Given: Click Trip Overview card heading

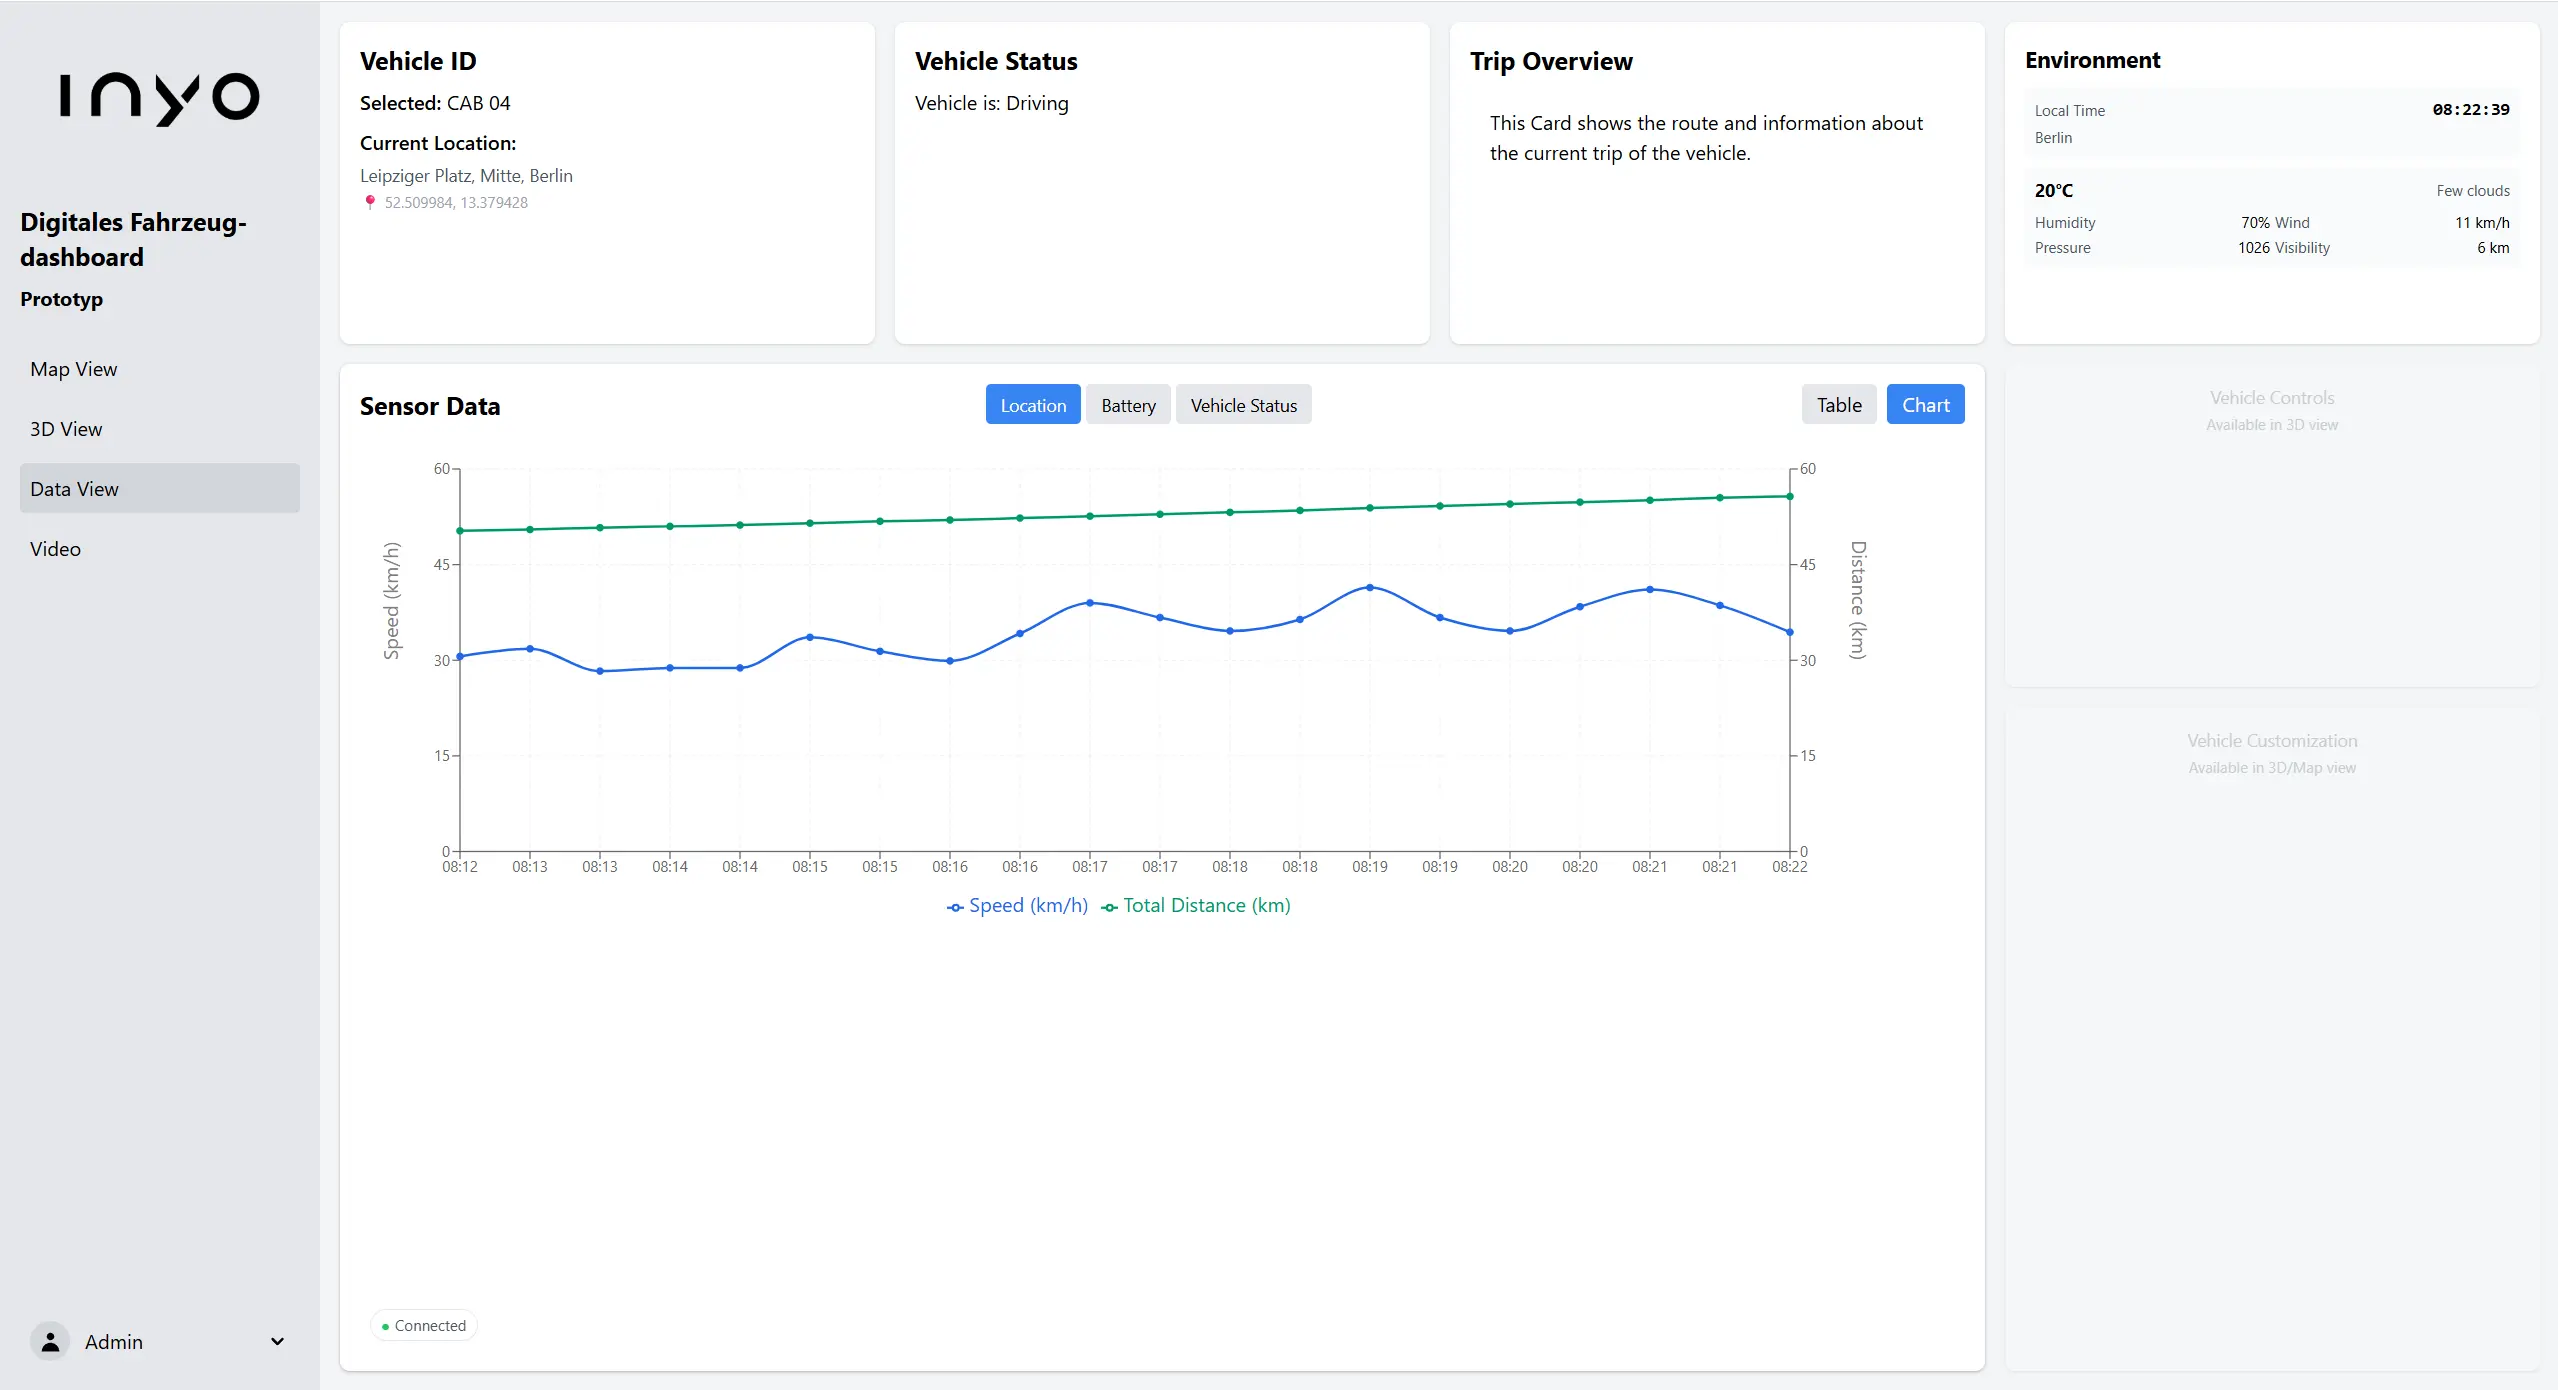Looking at the screenshot, I should click(1551, 62).
